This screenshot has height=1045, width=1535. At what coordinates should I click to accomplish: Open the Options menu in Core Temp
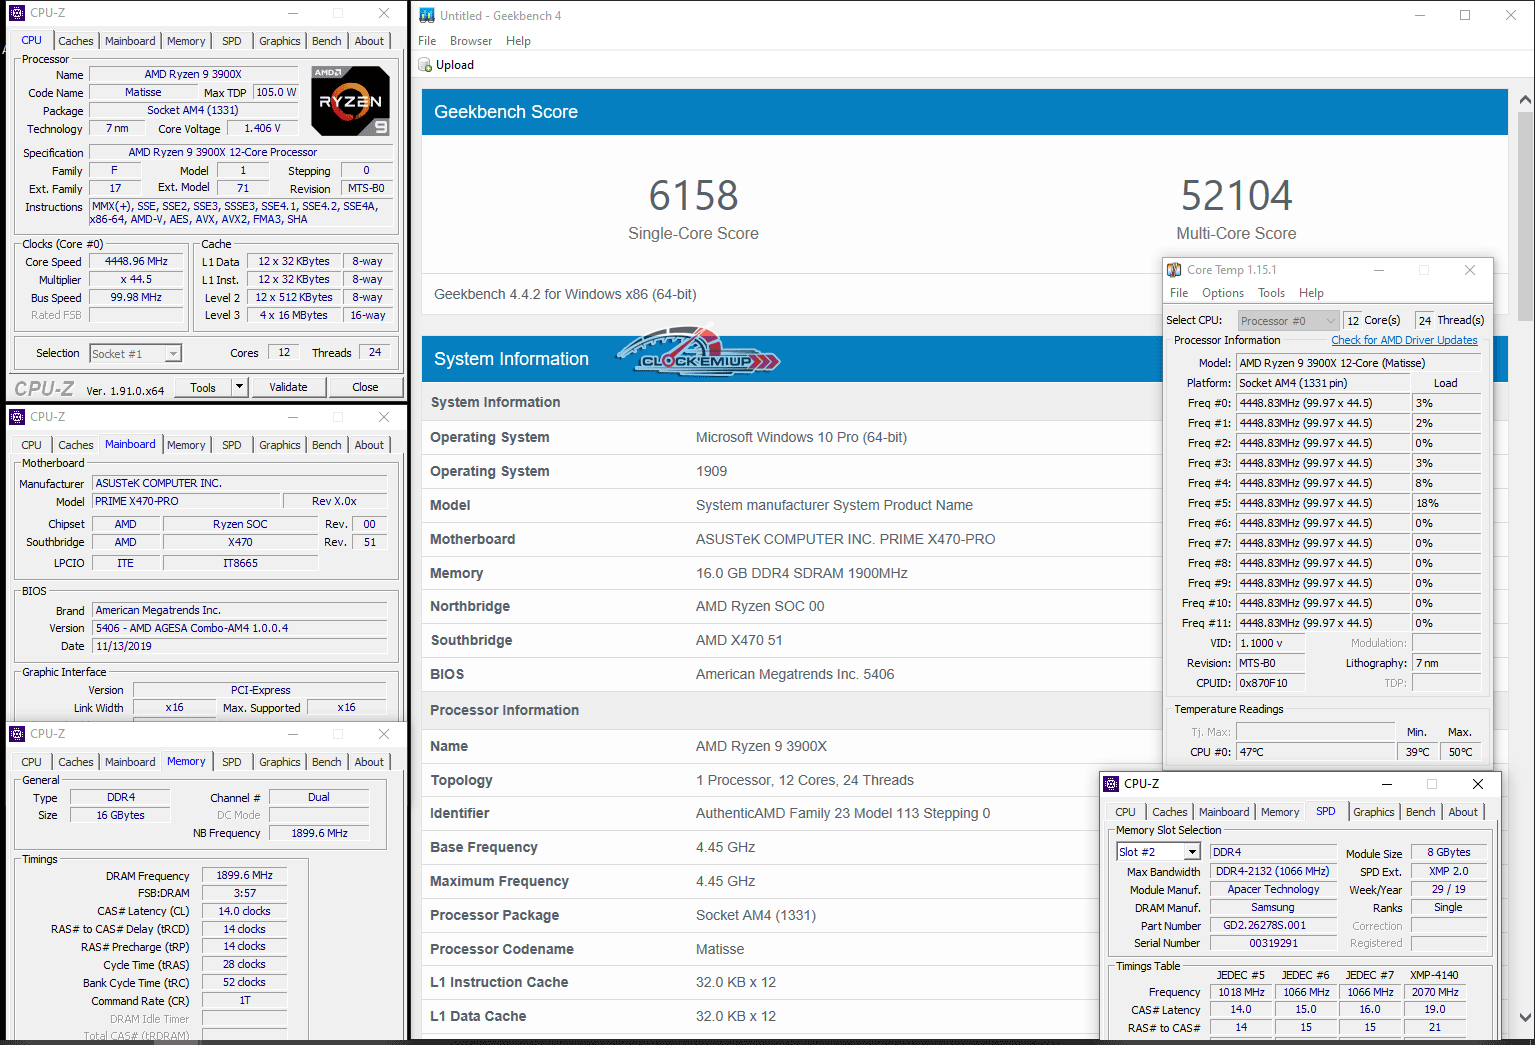pyautogui.click(x=1222, y=293)
